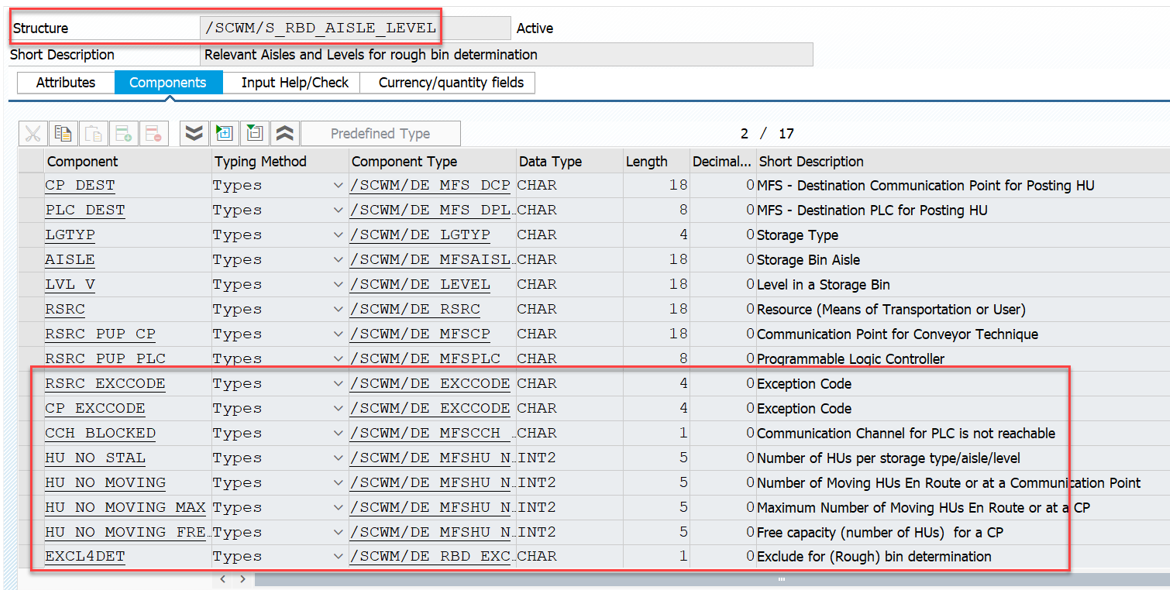This screenshot has width=1170, height=590.
Task: Open Typing Method dropdown for LGTYP
Action: coord(338,235)
